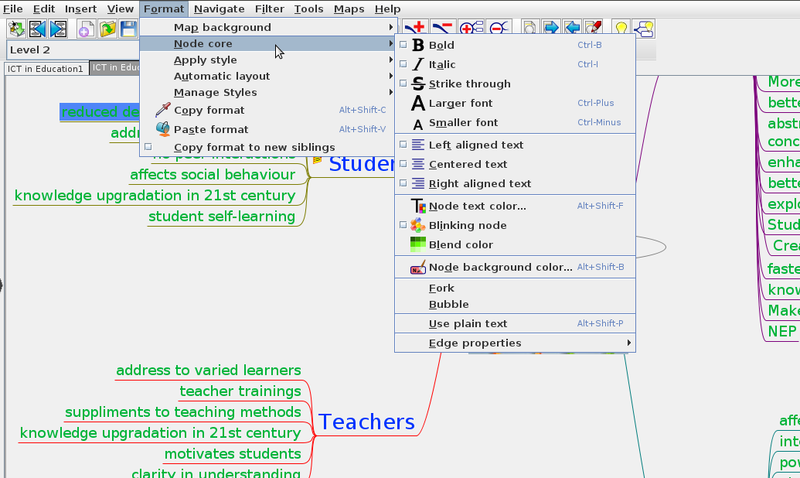Open the Insert menu
This screenshot has width=800, height=478.
coord(81,9)
